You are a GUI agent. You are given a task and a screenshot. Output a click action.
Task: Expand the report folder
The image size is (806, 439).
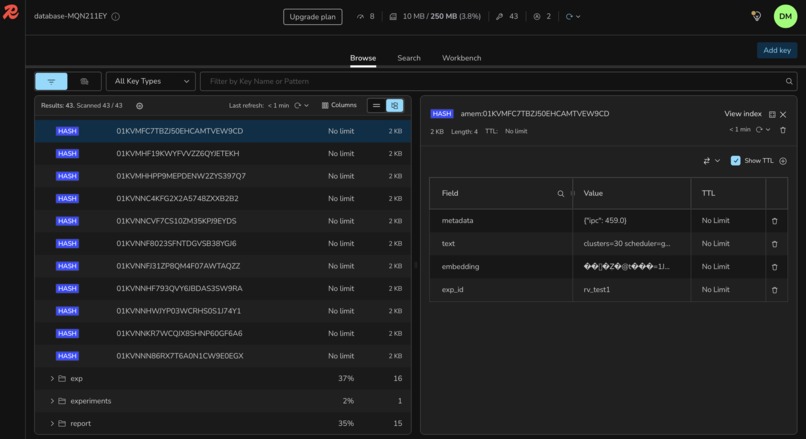tap(52, 424)
